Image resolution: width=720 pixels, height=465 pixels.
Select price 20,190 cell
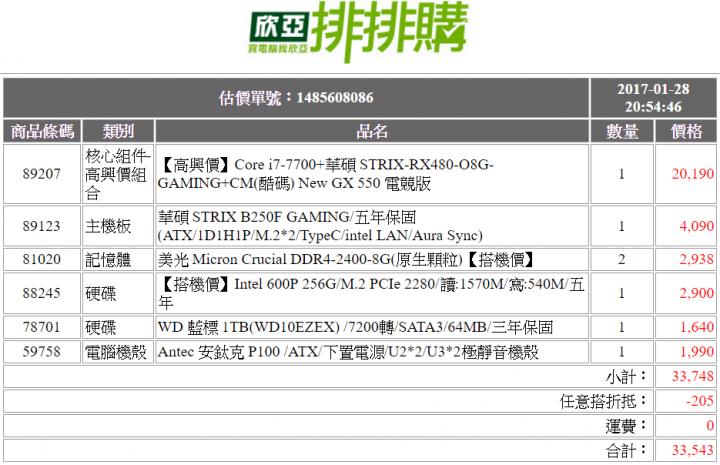[x=686, y=174]
